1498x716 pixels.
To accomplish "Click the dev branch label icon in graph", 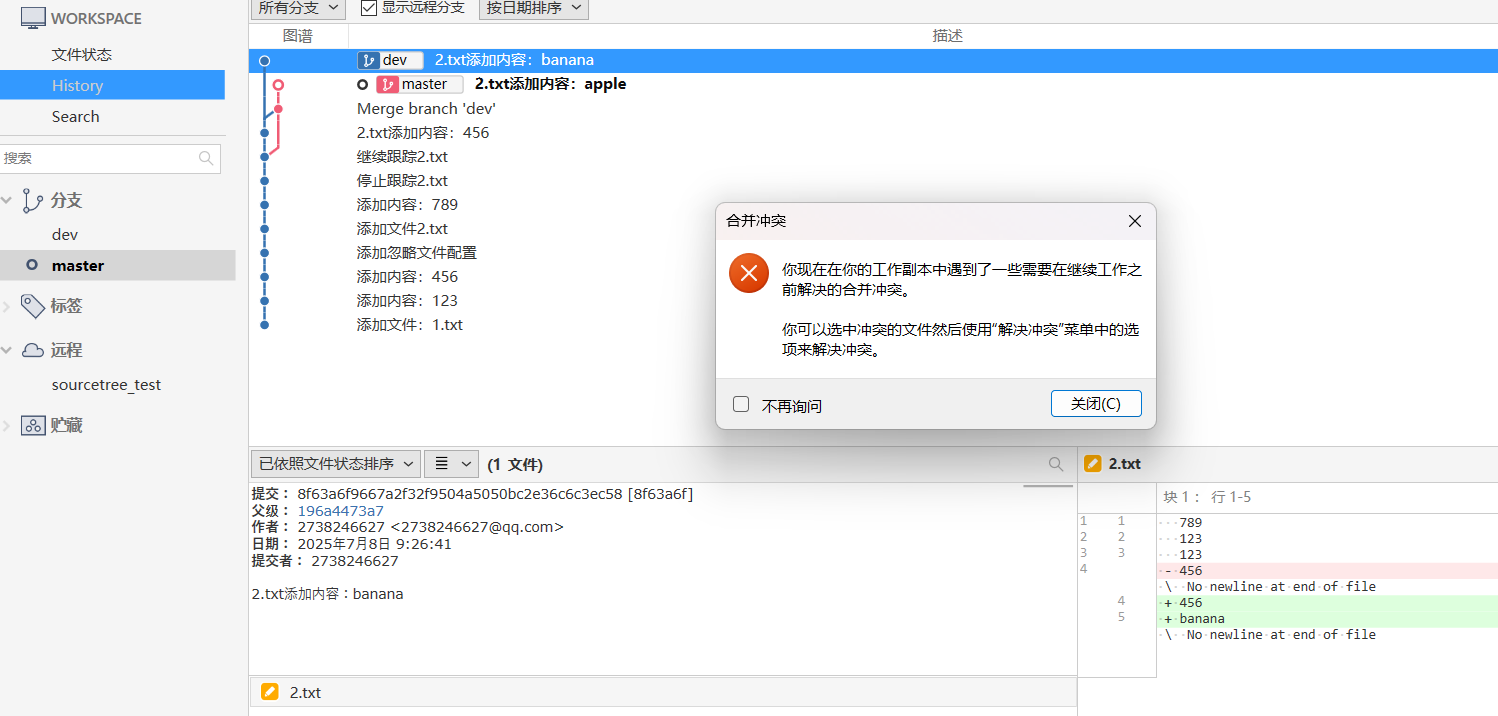I will pyautogui.click(x=368, y=60).
